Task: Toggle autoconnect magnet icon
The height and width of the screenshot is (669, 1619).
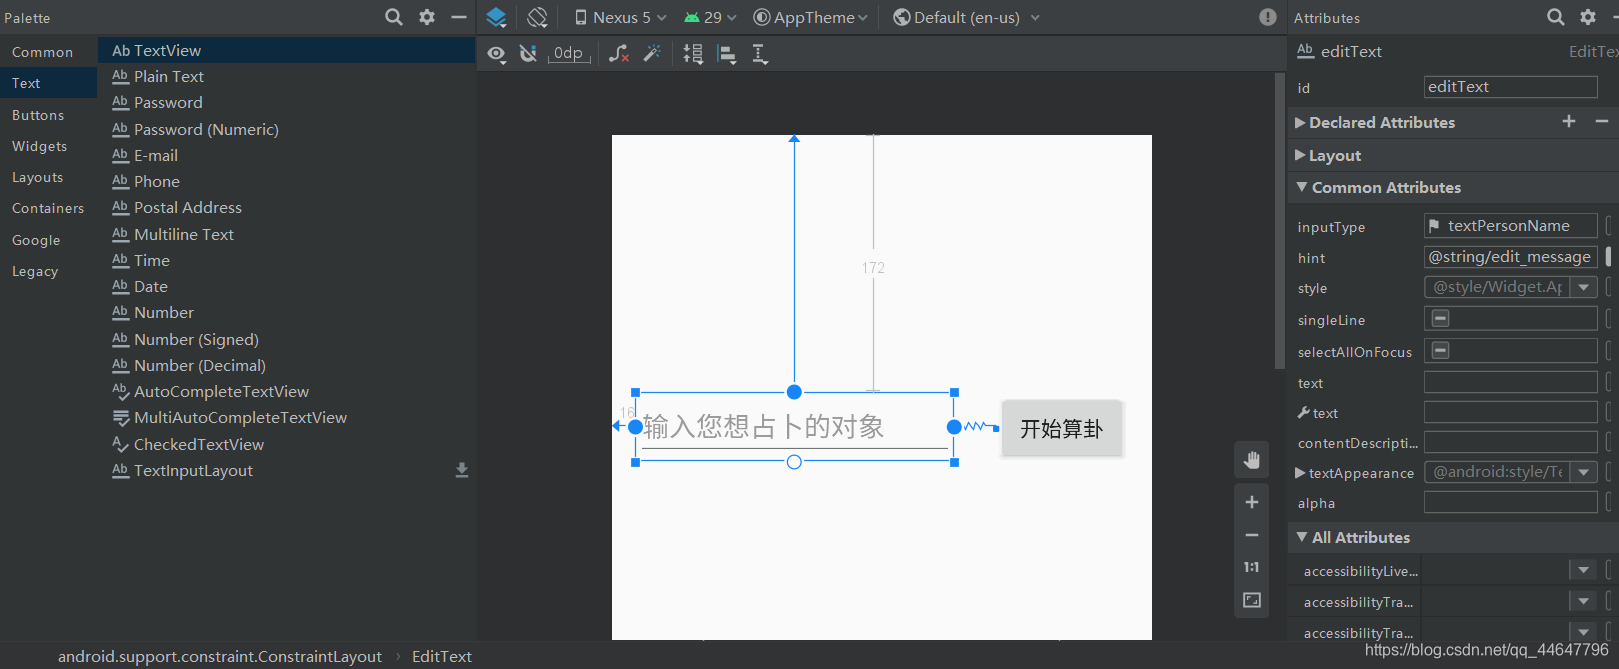Action: coord(529,54)
